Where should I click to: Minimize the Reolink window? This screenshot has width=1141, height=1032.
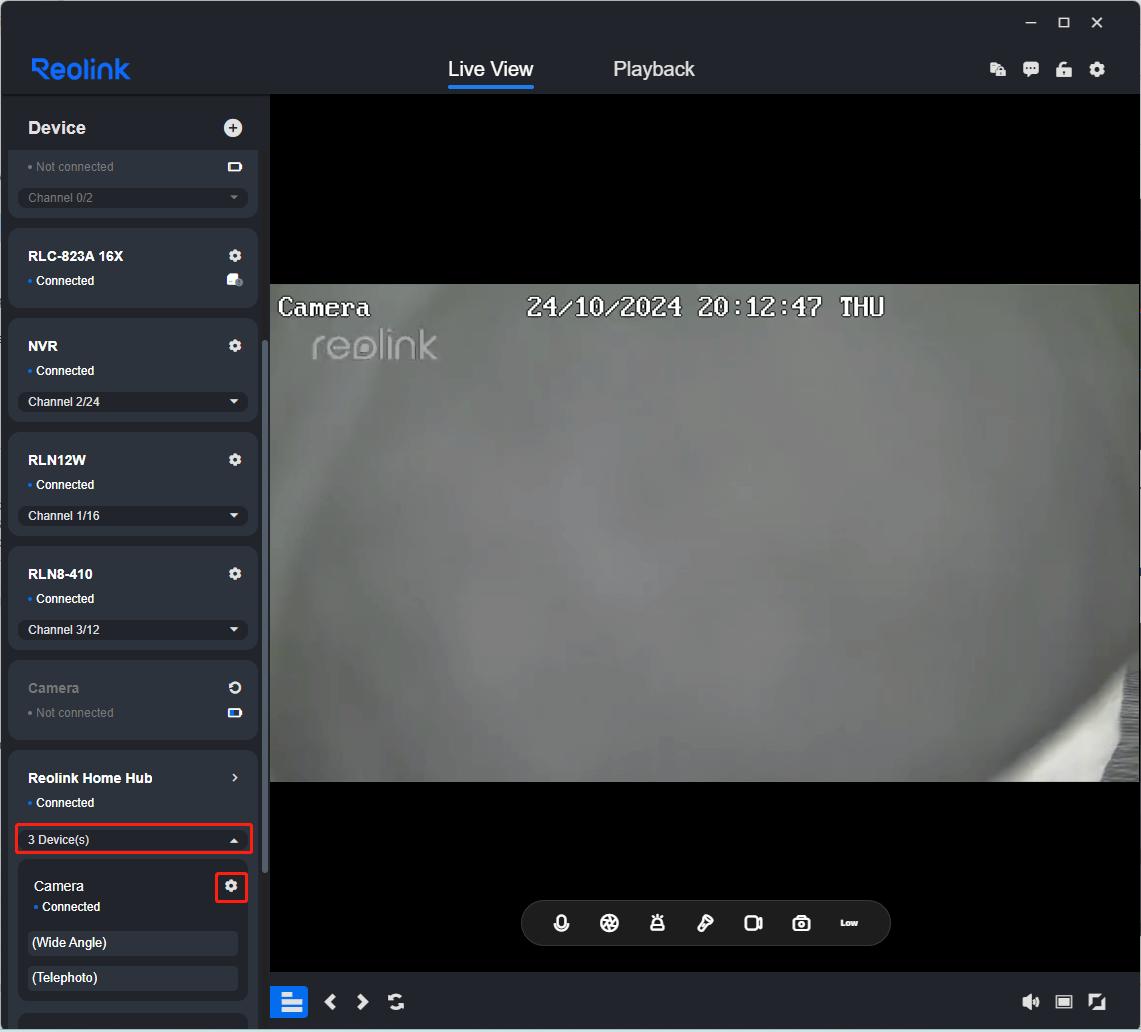point(1031,23)
